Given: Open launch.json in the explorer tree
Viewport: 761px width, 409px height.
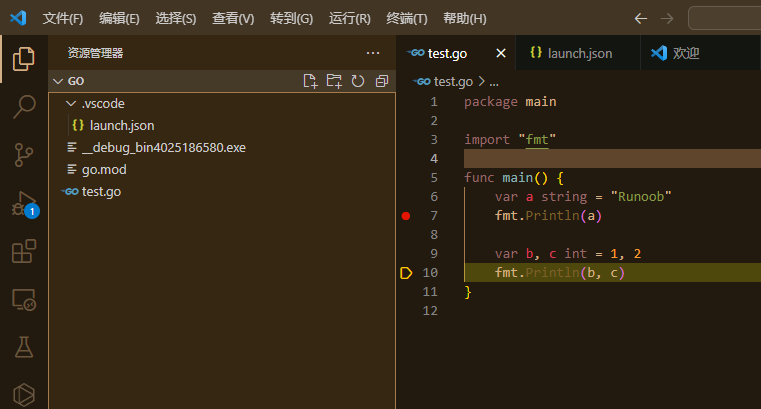Looking at the screenshot, I should 222,126.
